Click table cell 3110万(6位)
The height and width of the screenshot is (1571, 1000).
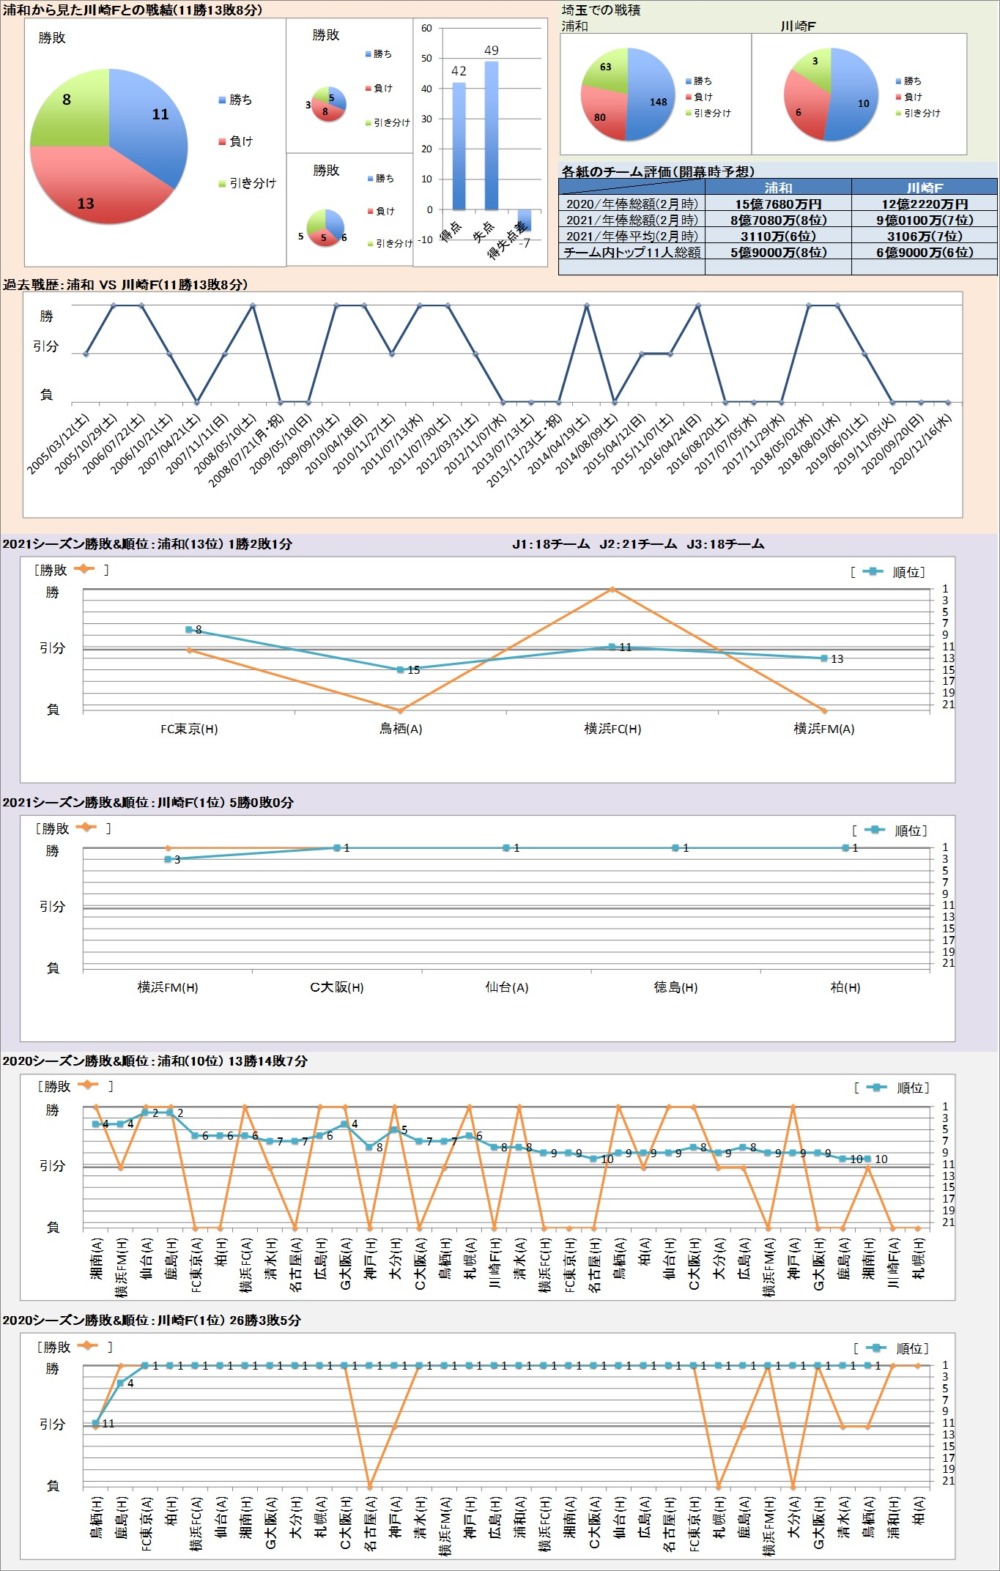click(778, 236)
